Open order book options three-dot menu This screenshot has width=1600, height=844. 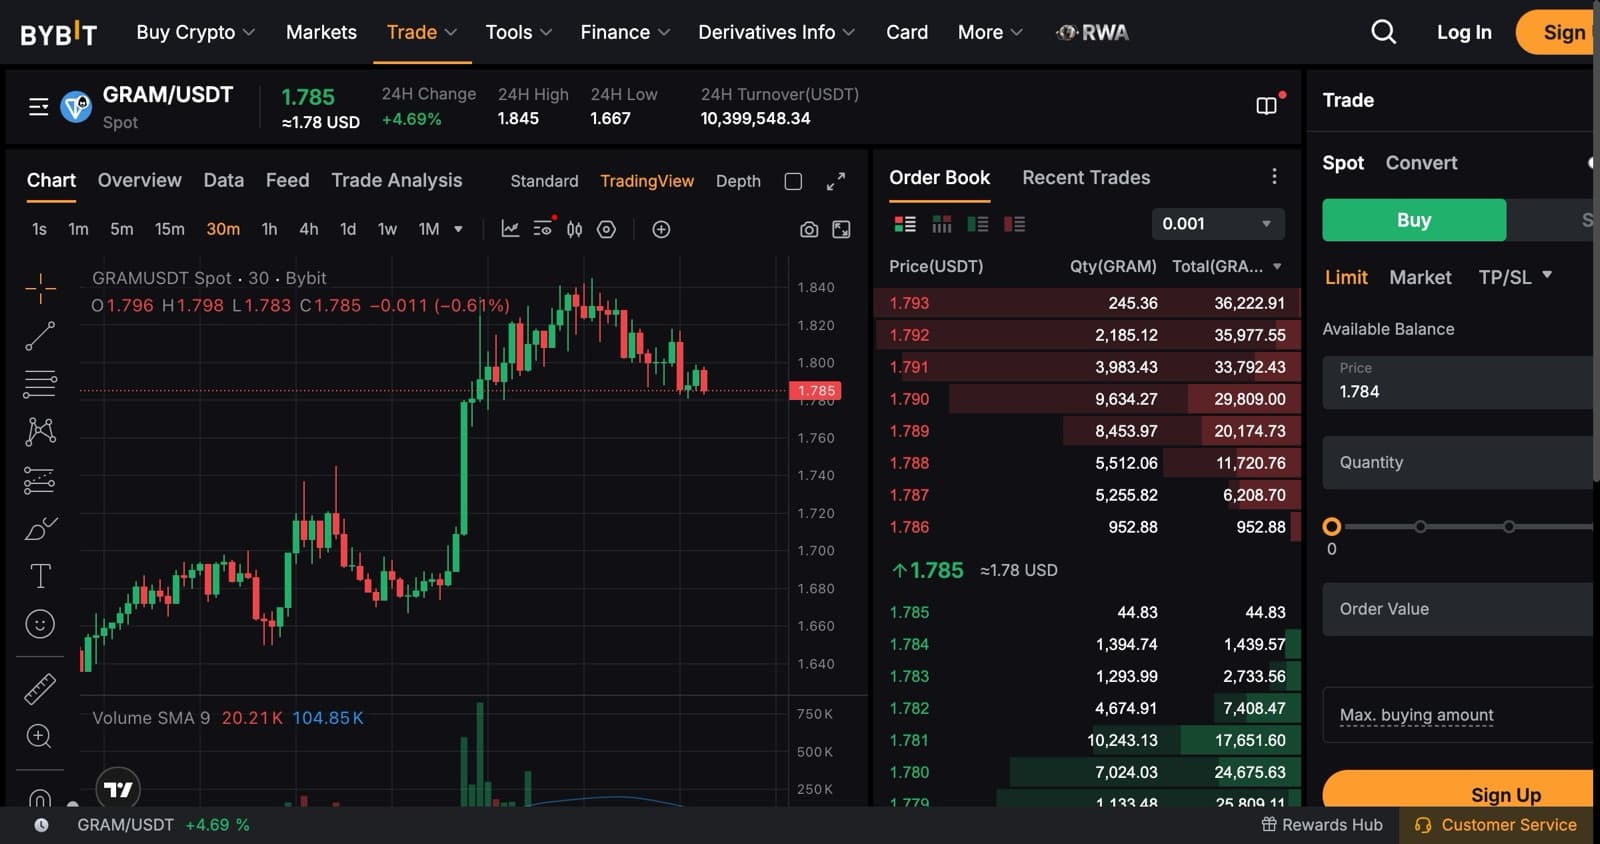(x=1274, y=176)
